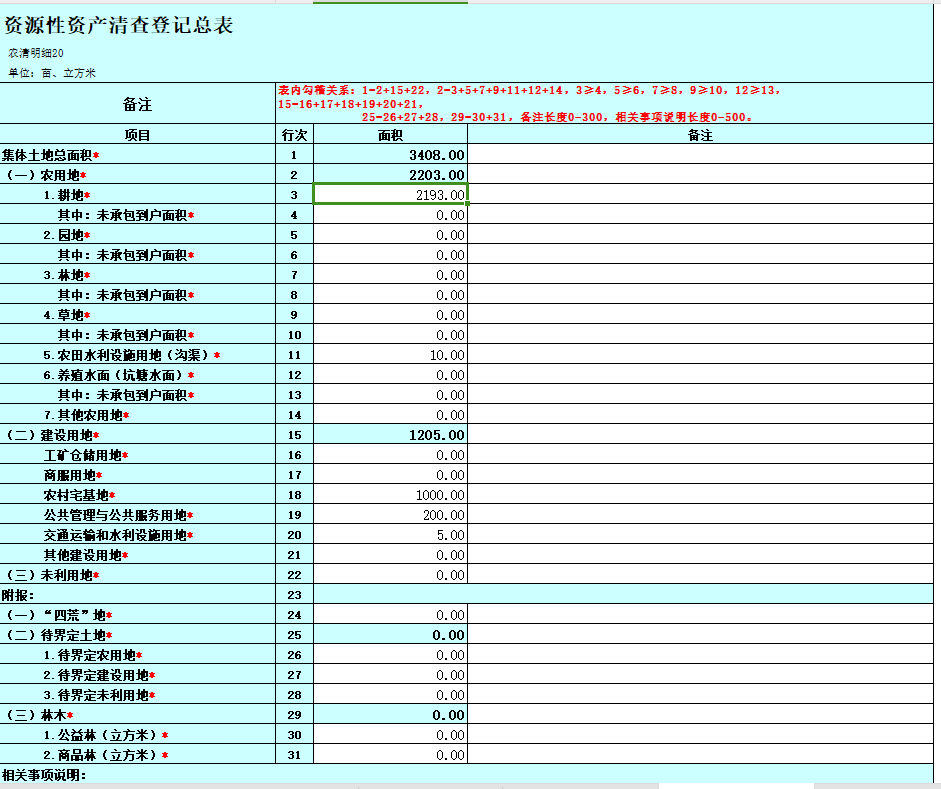Click the 面积 column header
941x789 pixels.
(x=390, y=134)
